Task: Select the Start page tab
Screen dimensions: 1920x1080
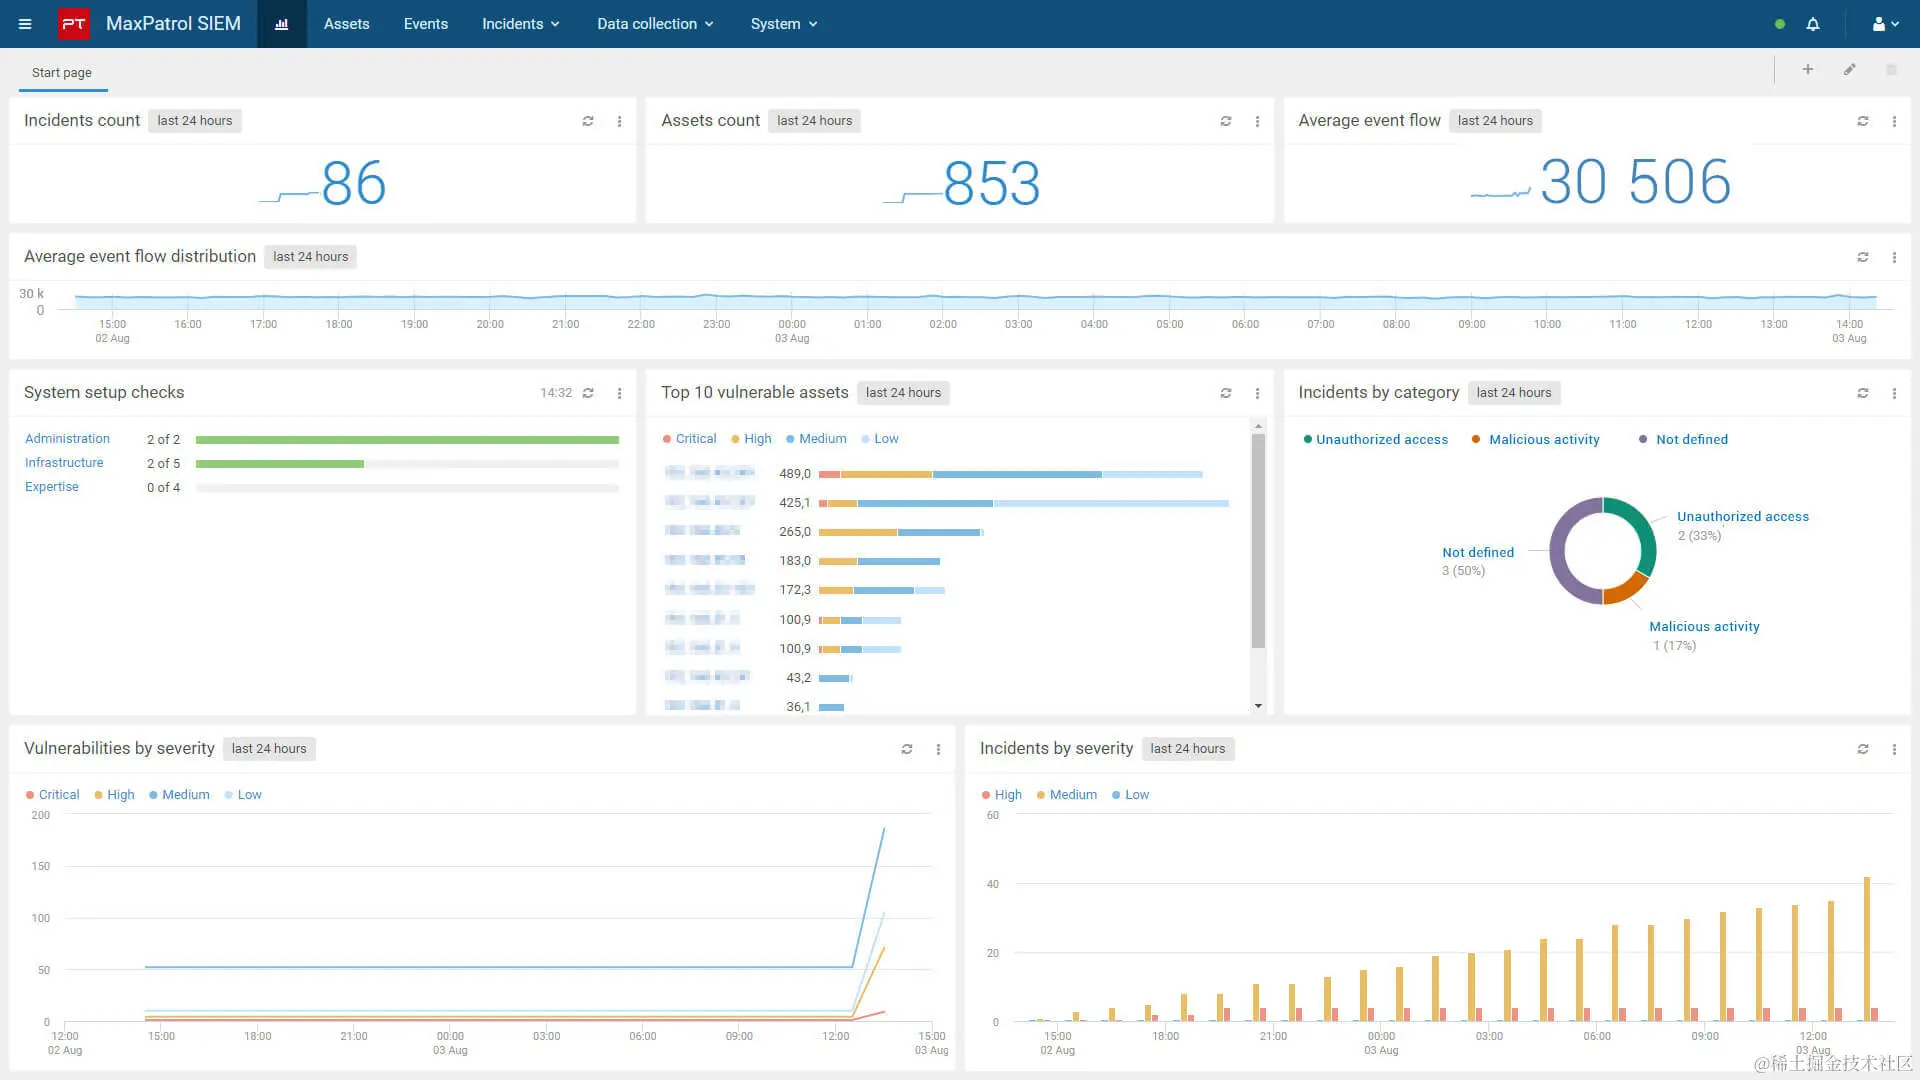Action: 62,73
